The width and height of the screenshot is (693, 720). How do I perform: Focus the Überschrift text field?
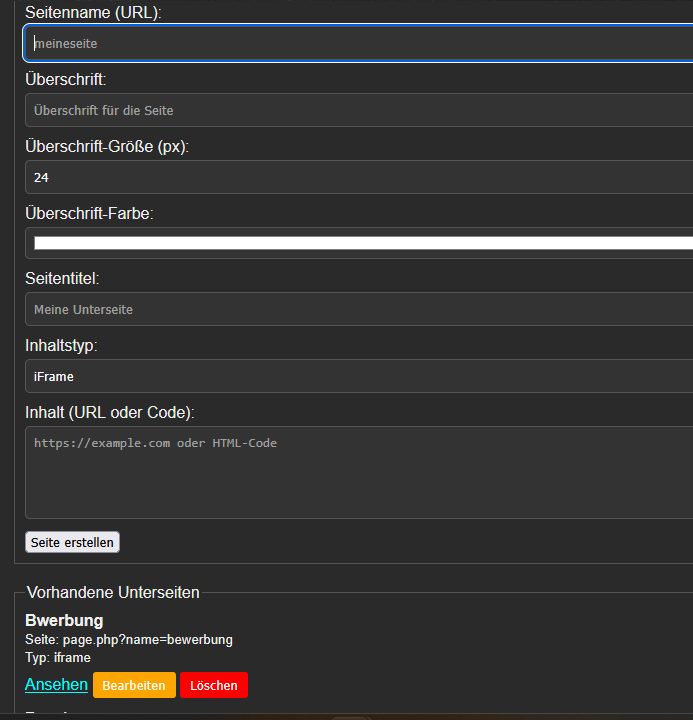pyautogui.click(x=358, y=110)
